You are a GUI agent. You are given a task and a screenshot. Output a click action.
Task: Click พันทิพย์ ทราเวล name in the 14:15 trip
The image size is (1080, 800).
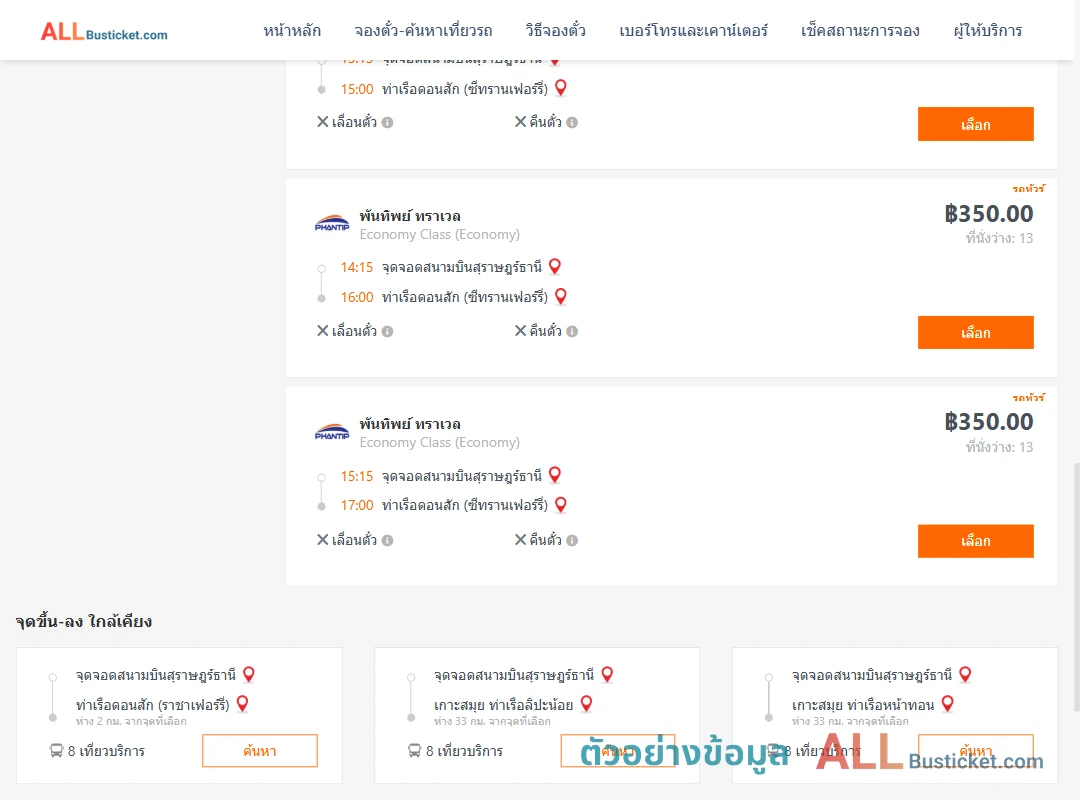(x=410, y=216)
